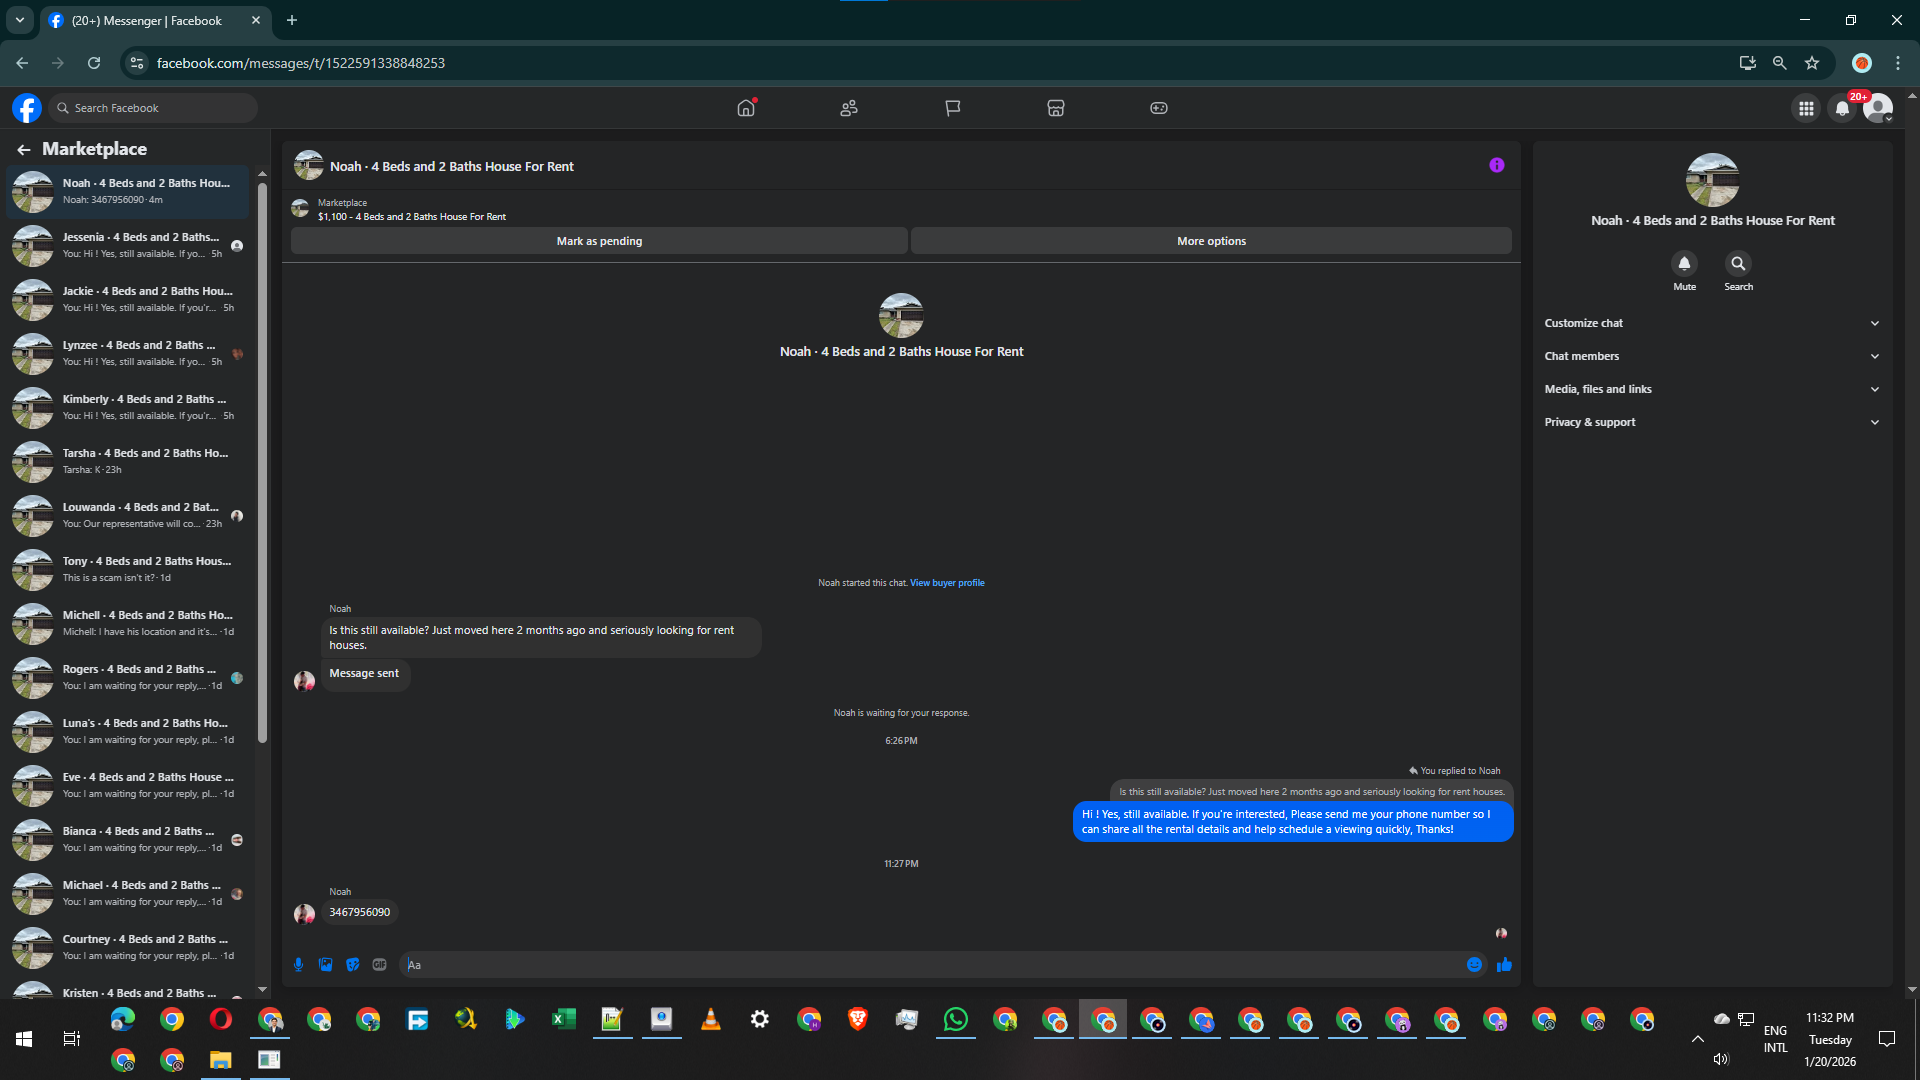Show hidden system tray icons
Viewport: 1920px width, 1080px height.
[1698, 1039]
